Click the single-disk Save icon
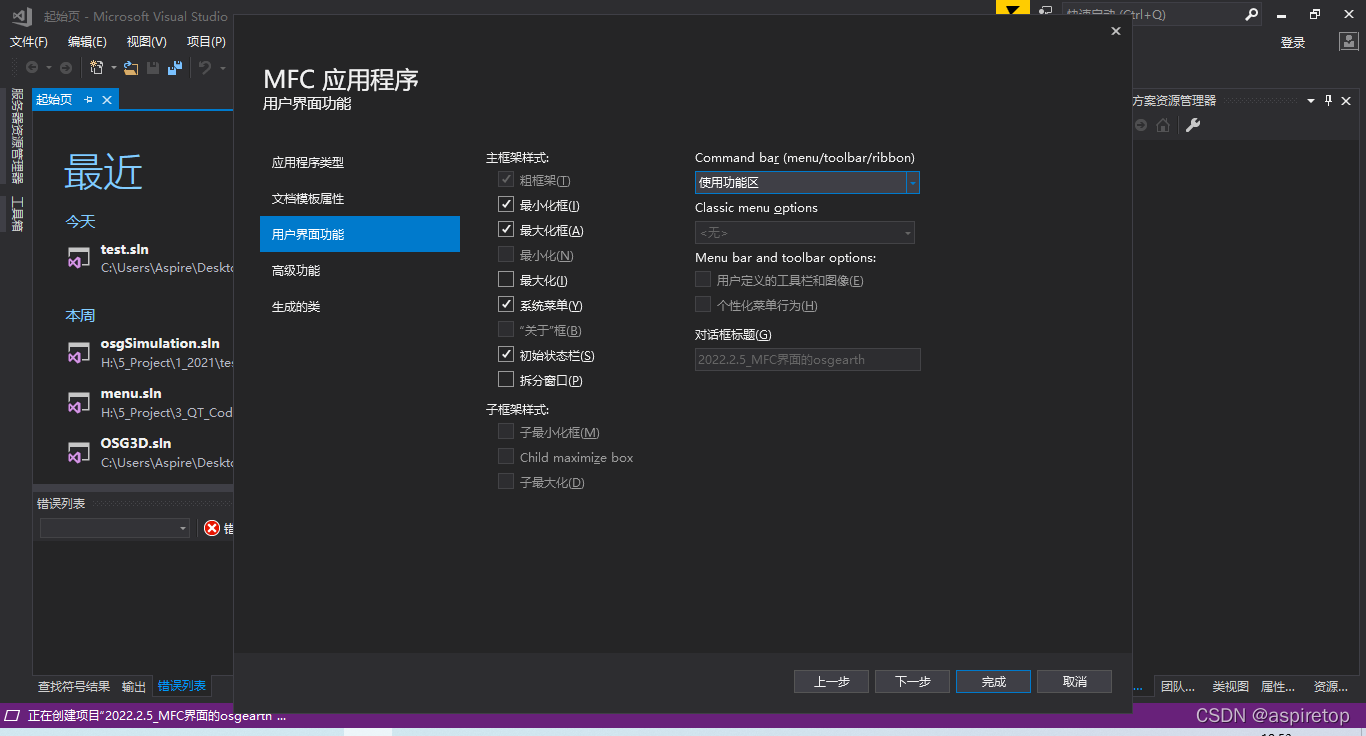 [x=153, y=68]
